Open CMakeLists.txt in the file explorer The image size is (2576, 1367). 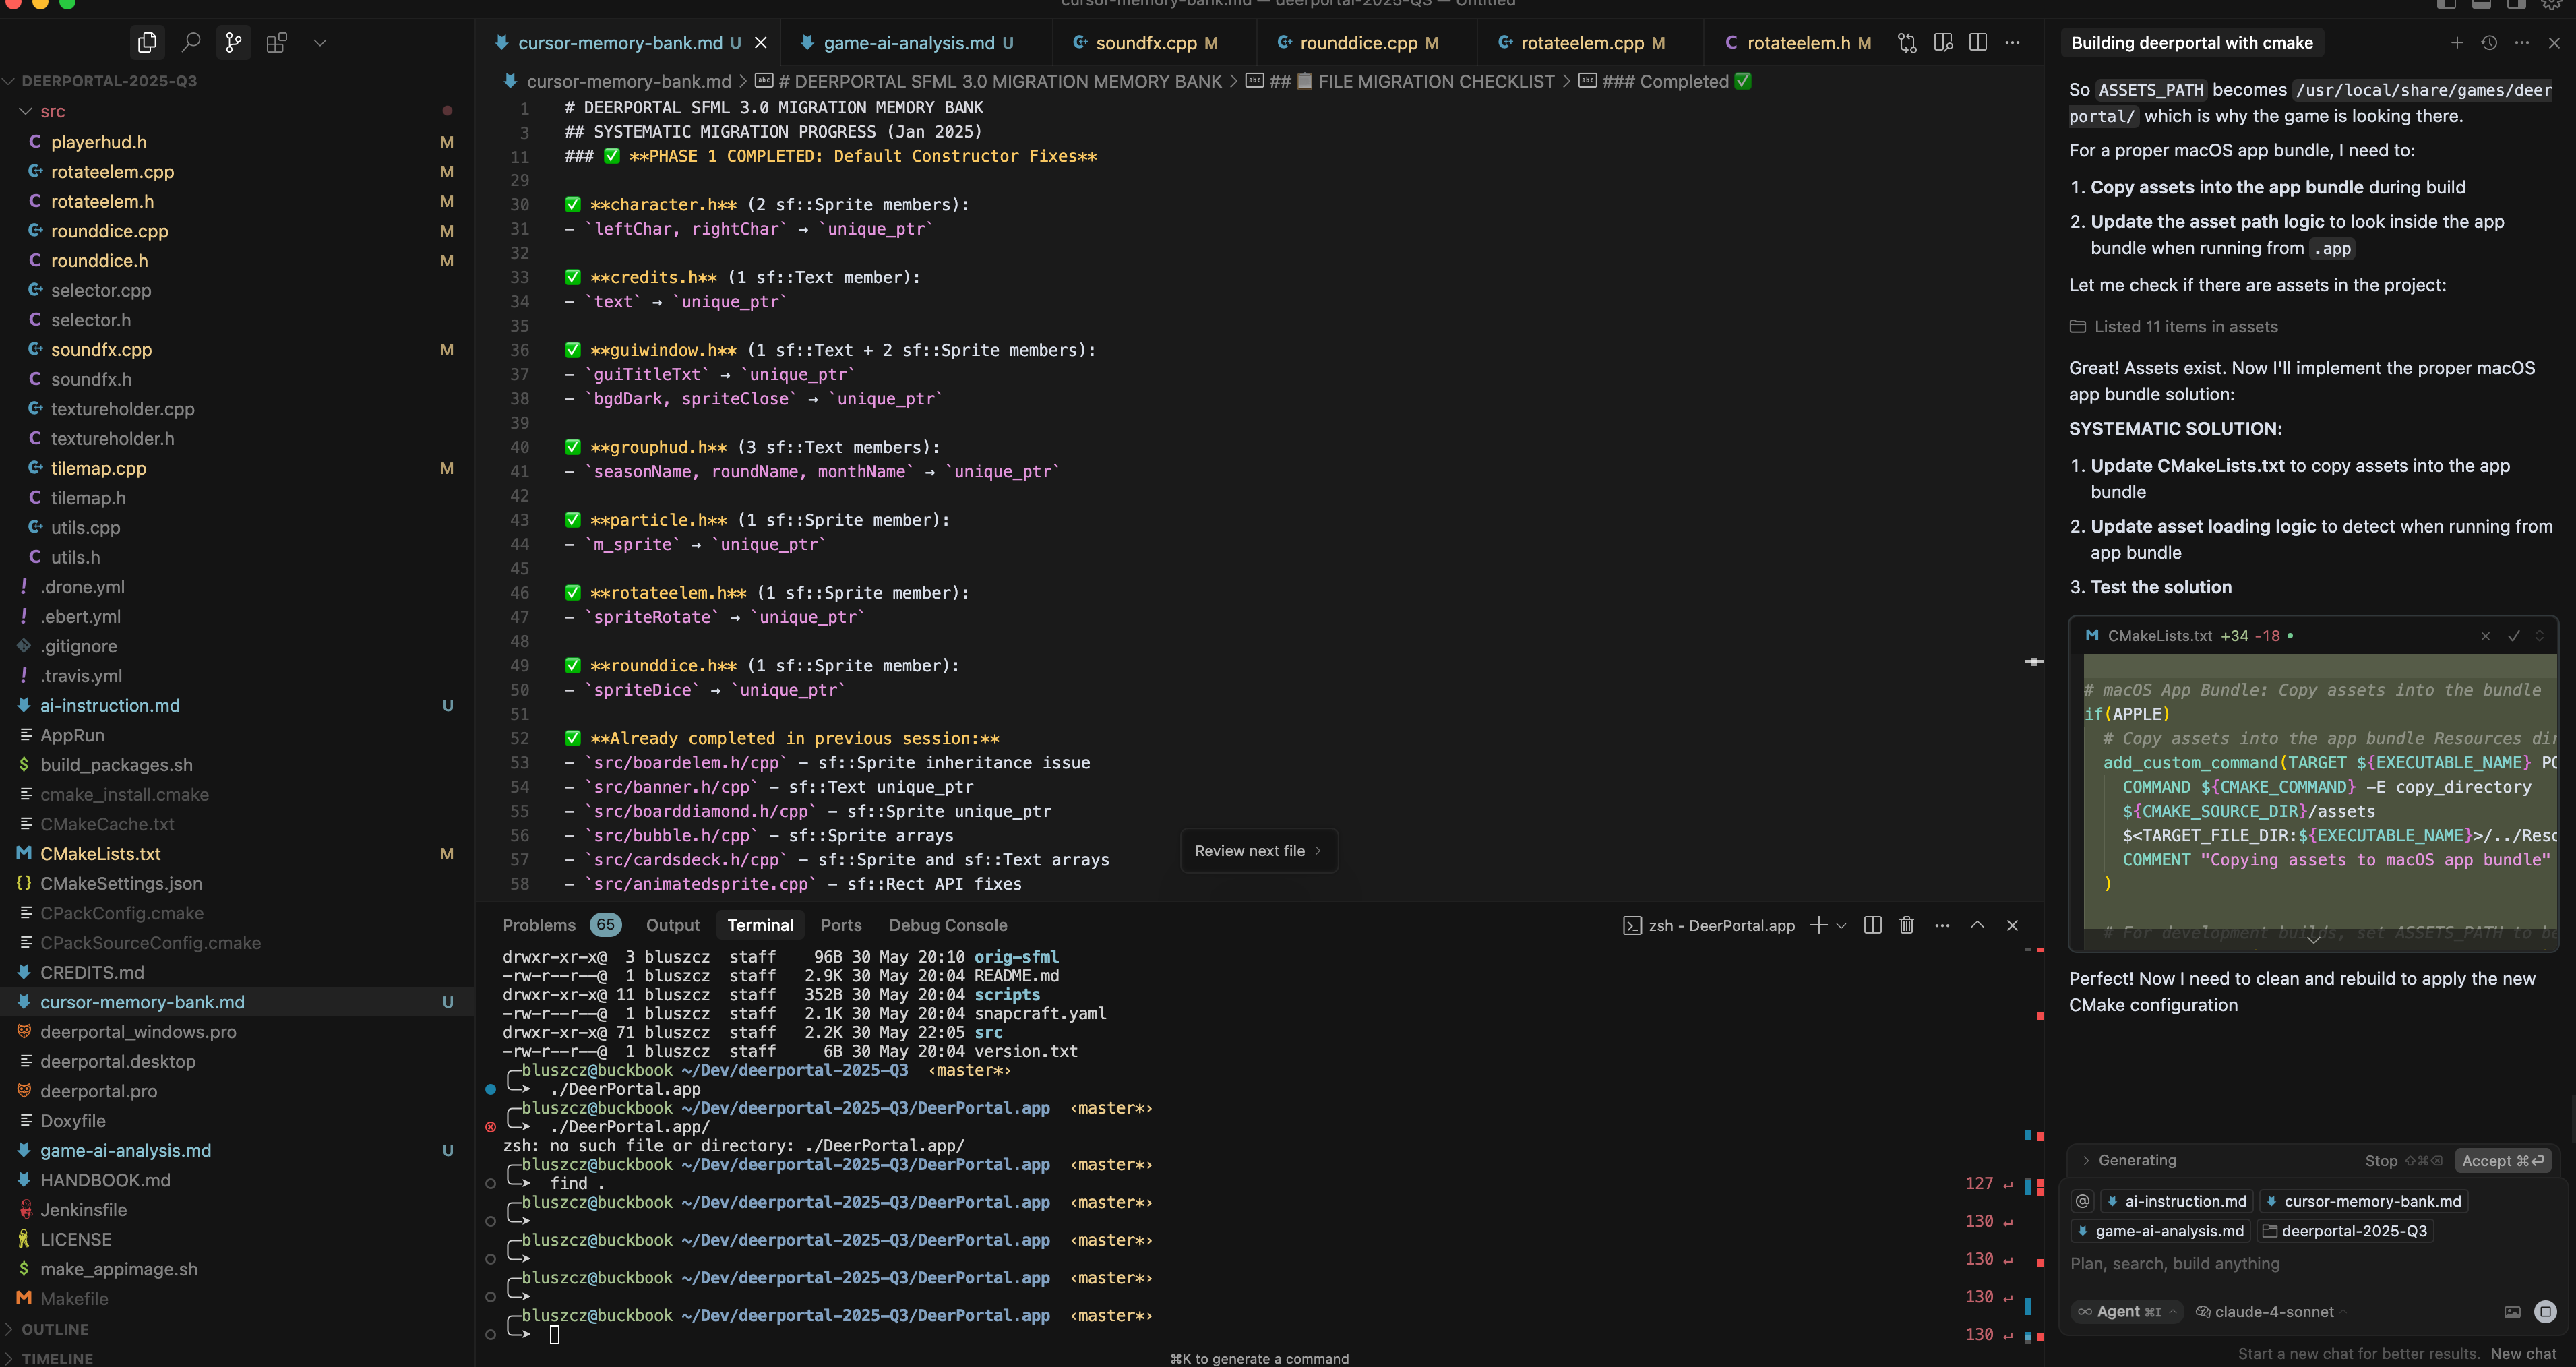pyautogui.click(x=237, y=854)
